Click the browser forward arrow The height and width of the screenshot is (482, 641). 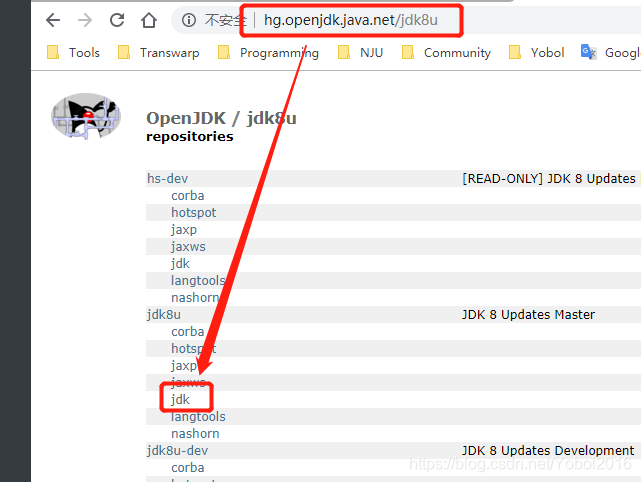tap(85, 20)
